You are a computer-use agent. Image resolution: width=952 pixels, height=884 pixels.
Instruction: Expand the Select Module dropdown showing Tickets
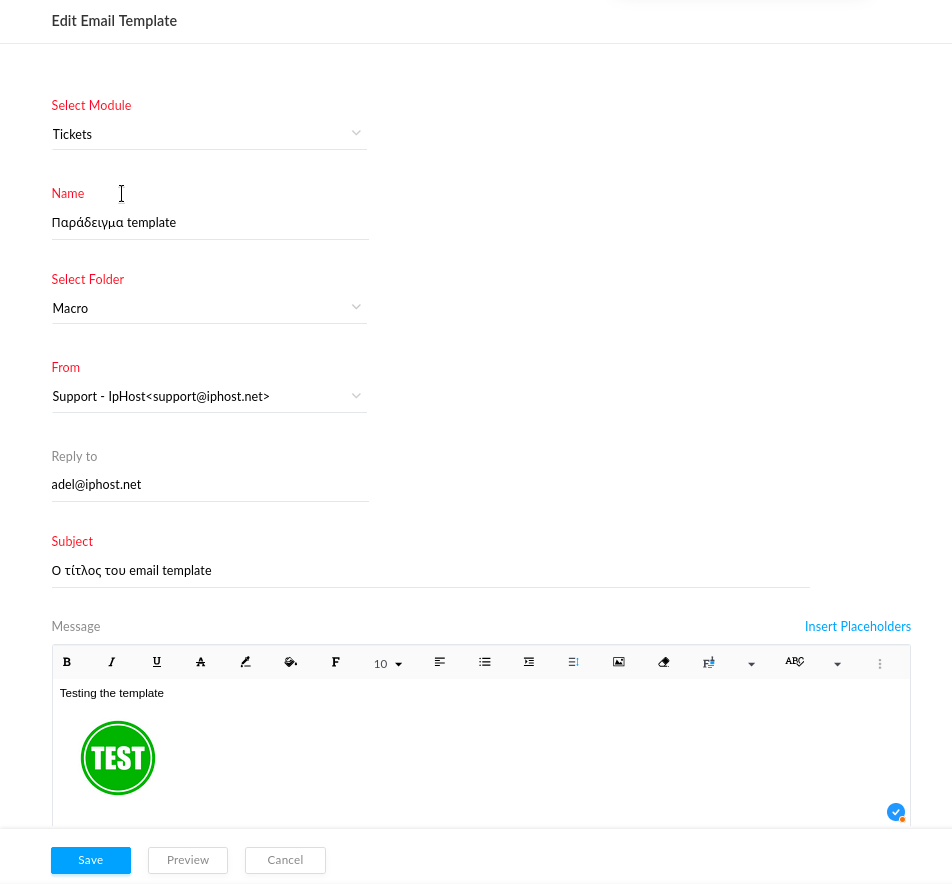click(209, 134)
